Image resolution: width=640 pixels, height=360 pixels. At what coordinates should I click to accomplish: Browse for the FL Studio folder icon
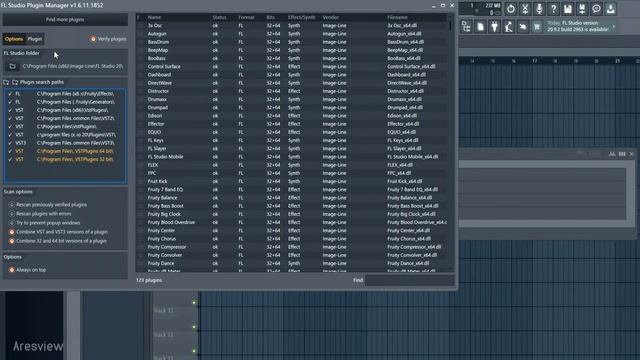tap(13, 66)
